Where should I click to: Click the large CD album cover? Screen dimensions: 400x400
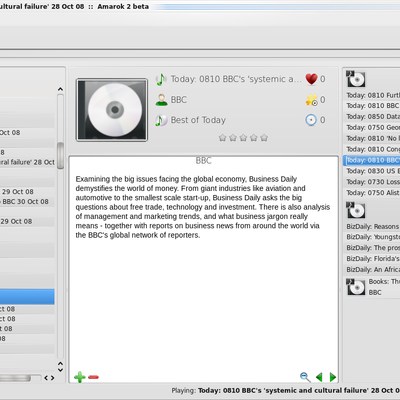(112, 110)
